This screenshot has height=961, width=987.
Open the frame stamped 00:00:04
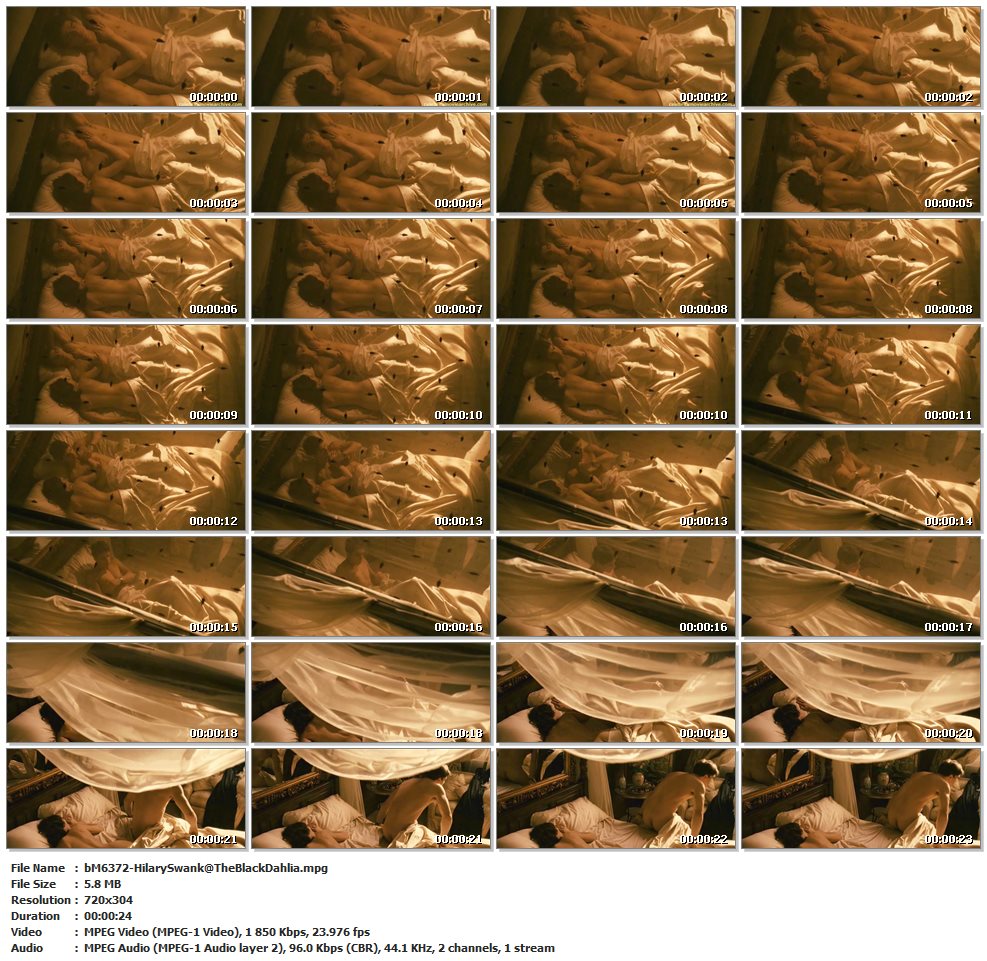coord(371,162)
